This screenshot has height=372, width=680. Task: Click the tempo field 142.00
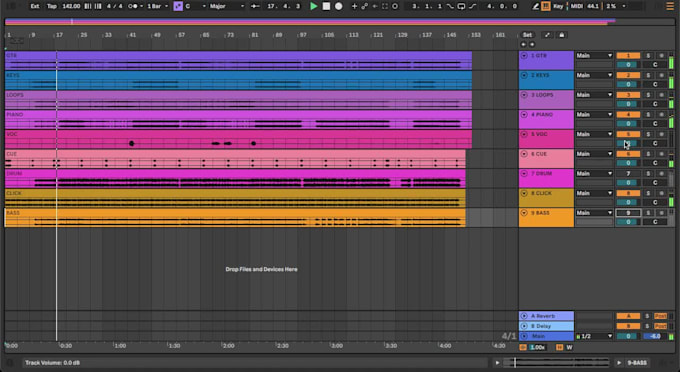pos(71,6)
